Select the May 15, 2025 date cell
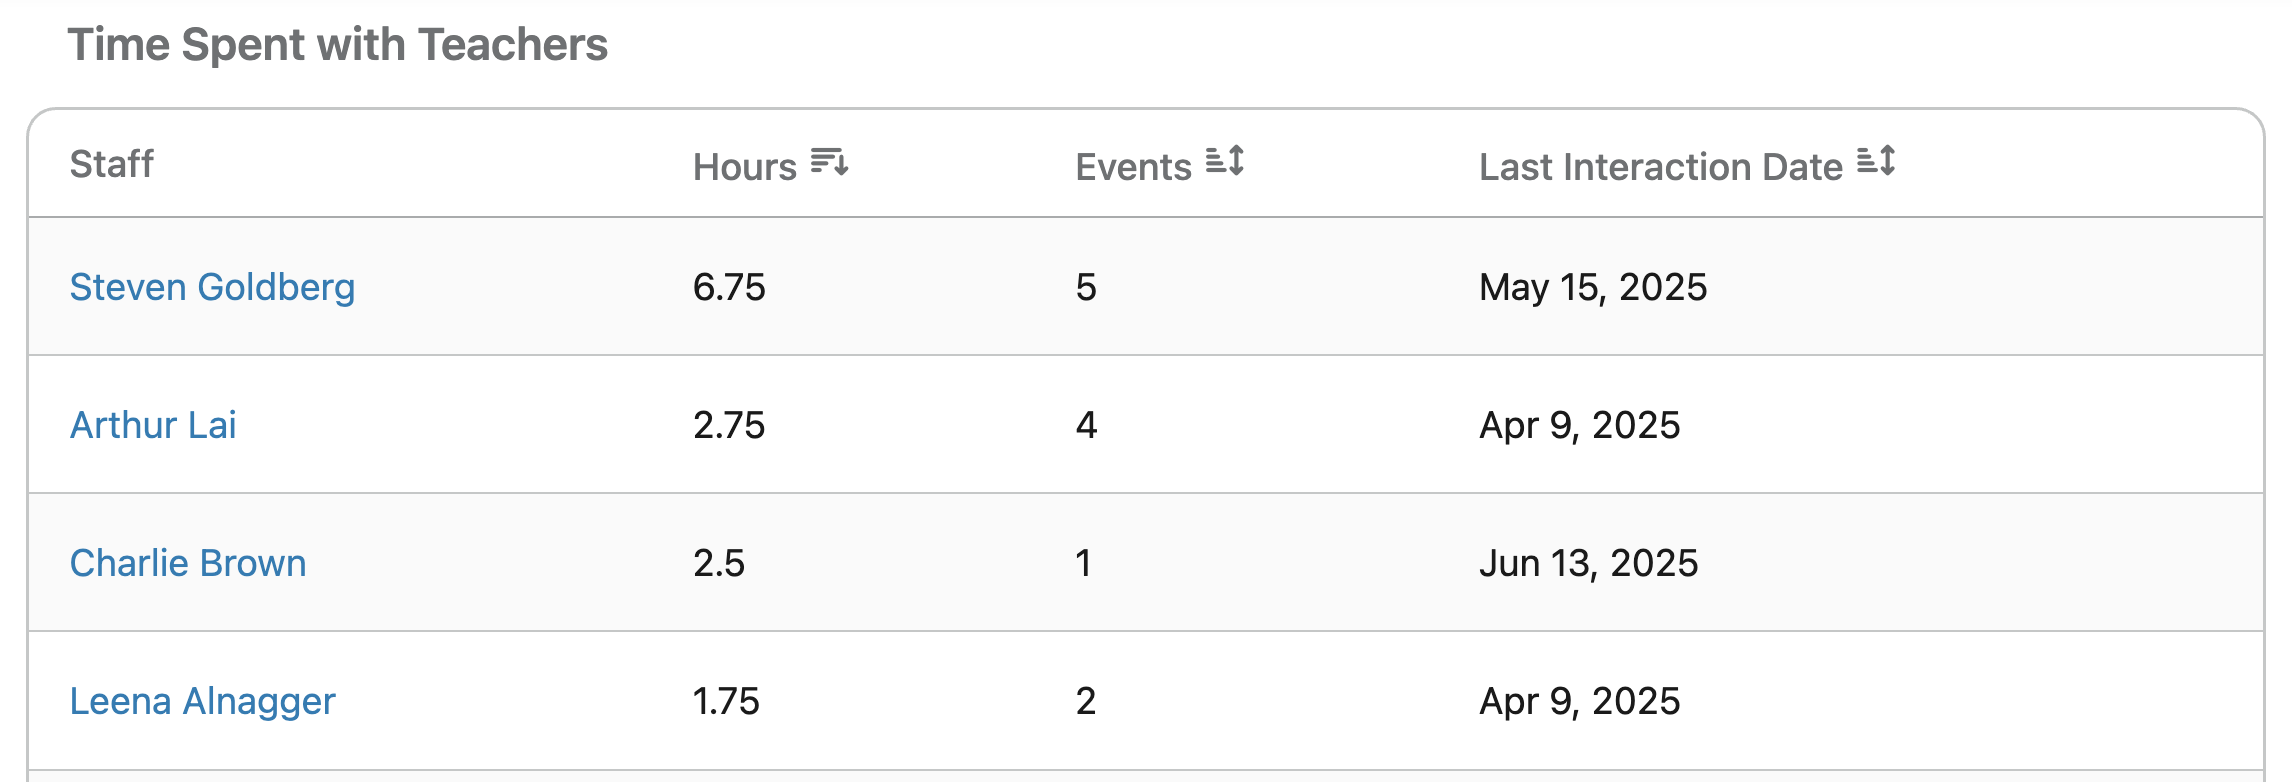The image size is (2292, 782). tap(1593, 287)
